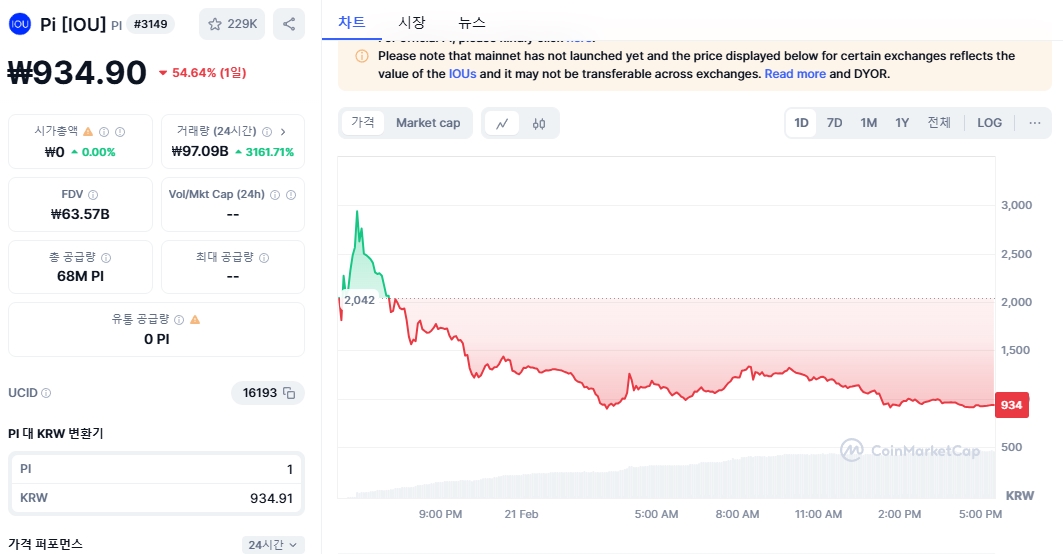The image size is (1063, 554).
Task: Click the 9:00 PM time axis label
Action: [x=441, y=514]
